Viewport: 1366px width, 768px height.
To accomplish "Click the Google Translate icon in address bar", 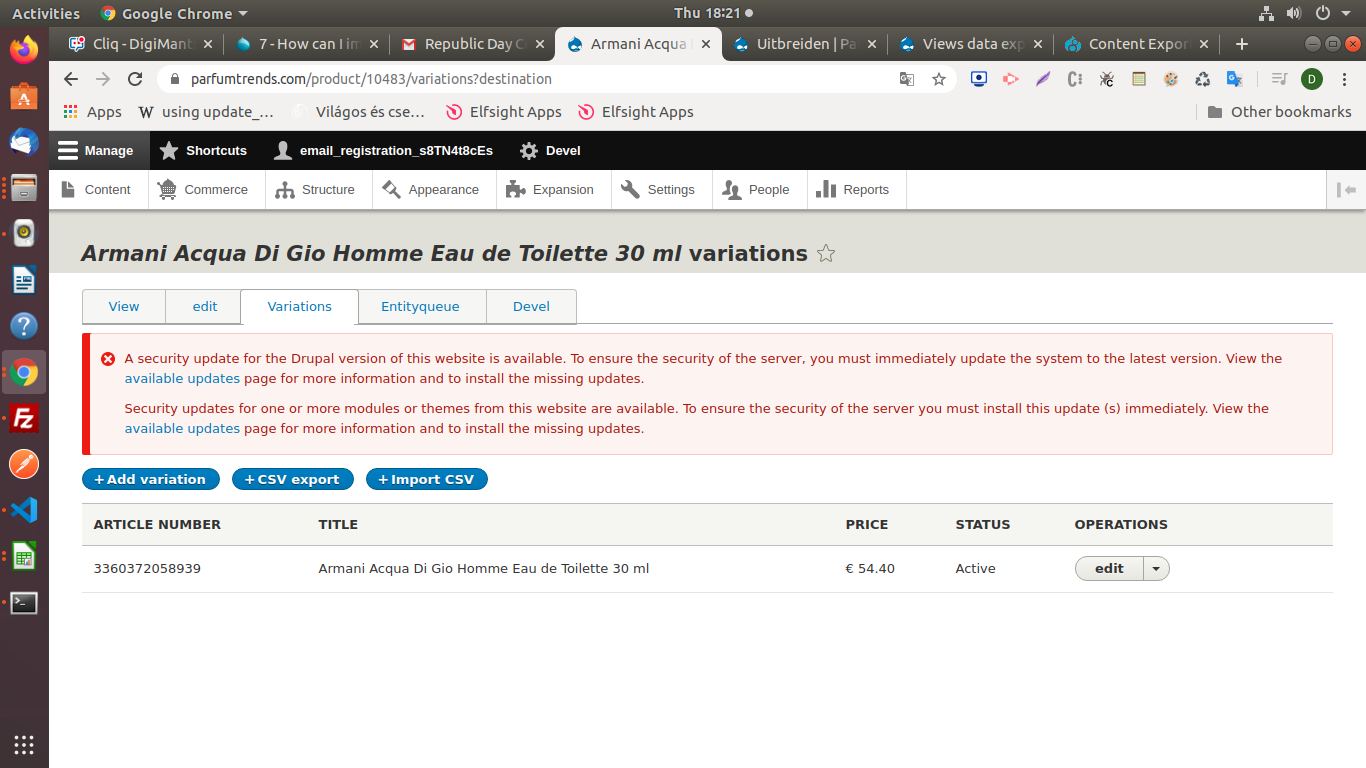I will [906, 79].
